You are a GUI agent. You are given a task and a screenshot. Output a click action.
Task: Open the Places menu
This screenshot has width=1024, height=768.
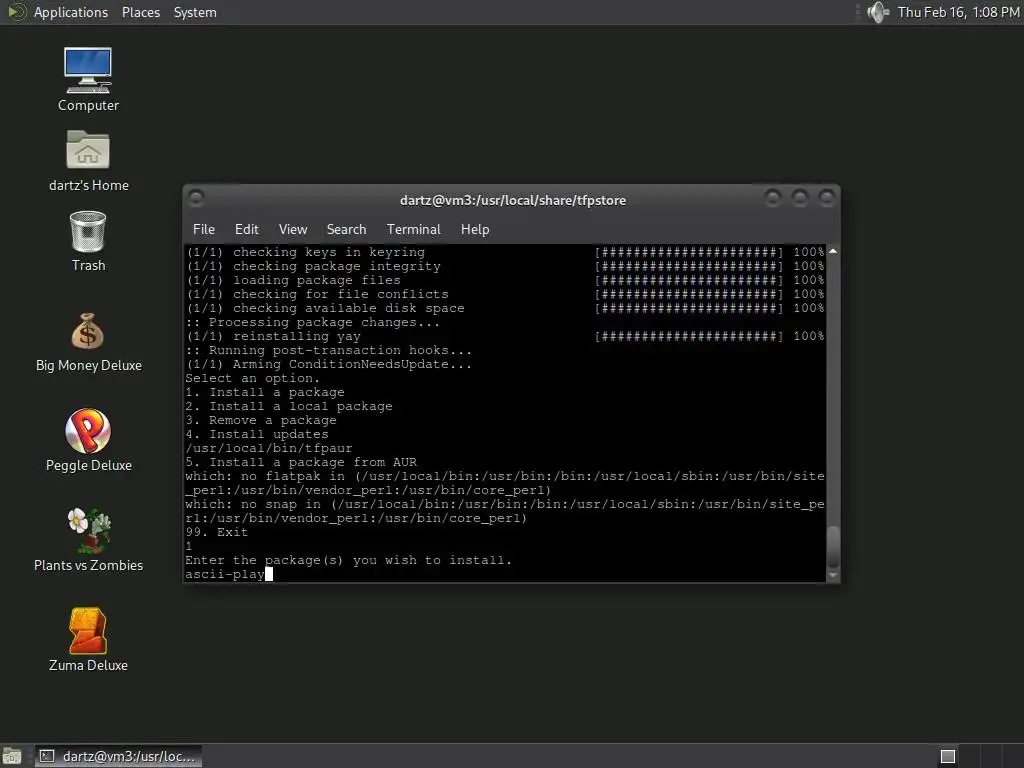click(x=140, y=12)
